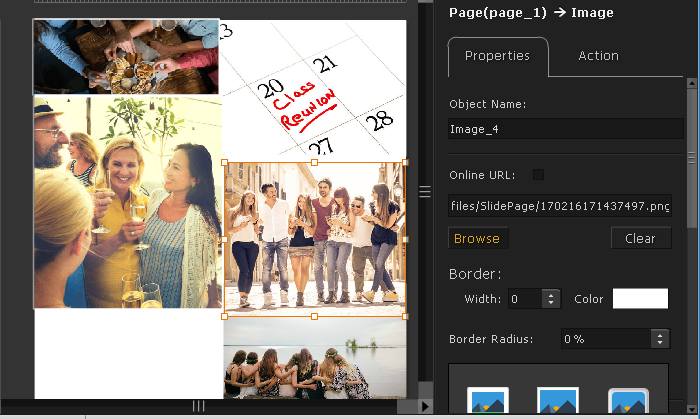Select the third rounded image style preset icon
This screenshot has width=700, height=419.
click(628, 400)
